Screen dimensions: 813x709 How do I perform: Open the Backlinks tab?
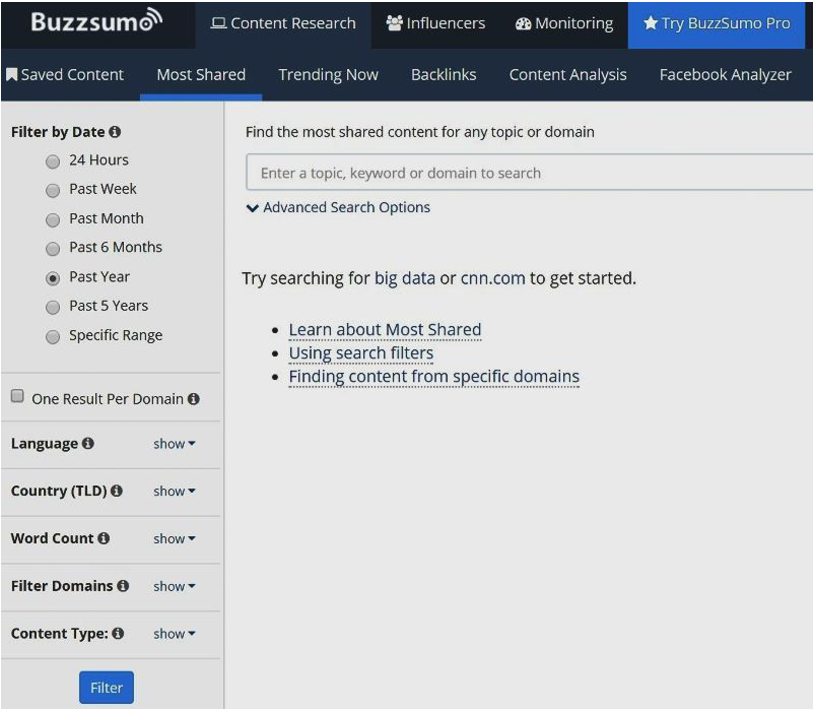click(444, 75)
